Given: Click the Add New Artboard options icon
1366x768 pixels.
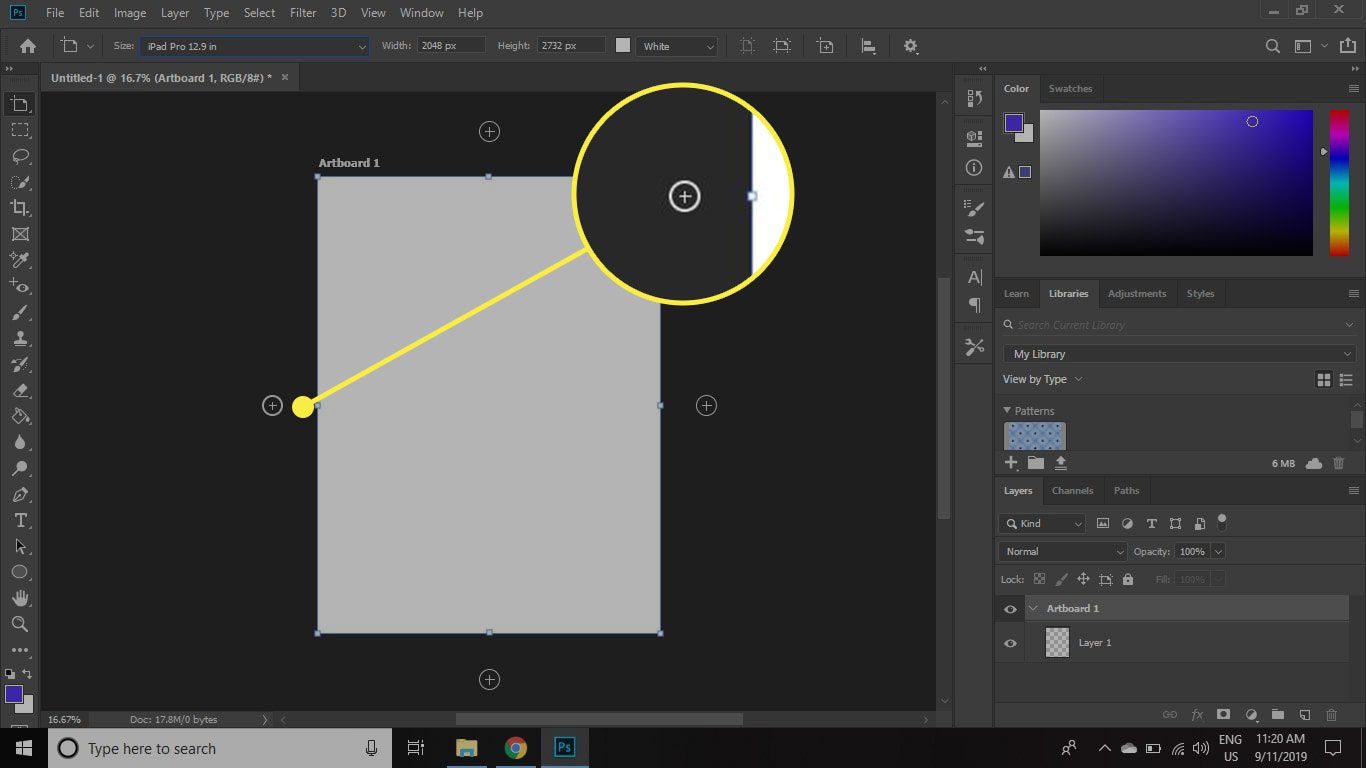Looking at the screenshot, I should pos(825,46).
